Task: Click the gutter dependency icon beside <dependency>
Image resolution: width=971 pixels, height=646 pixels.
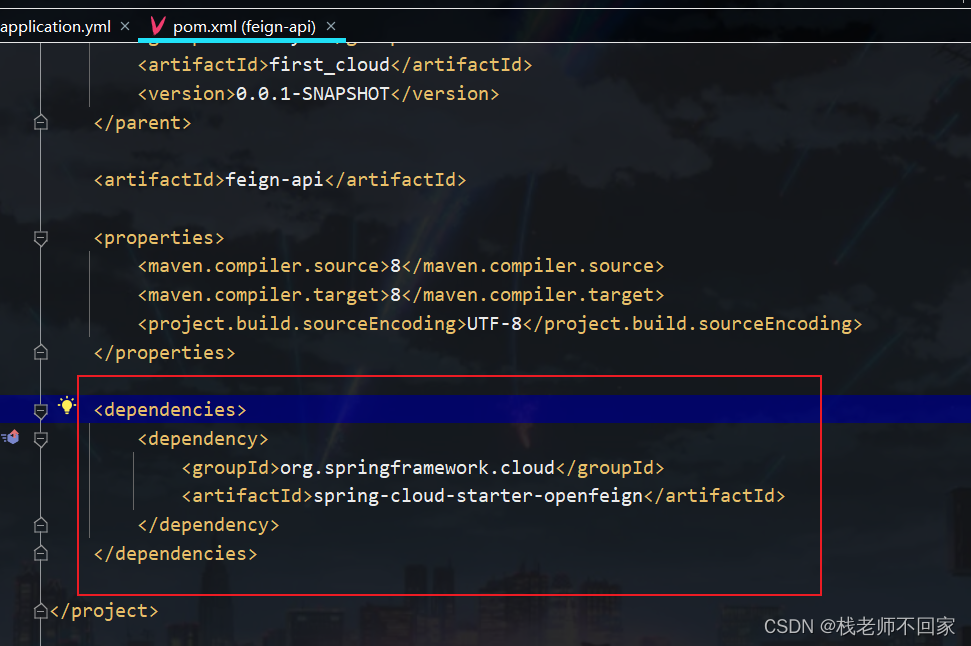Action: [11, 437]
